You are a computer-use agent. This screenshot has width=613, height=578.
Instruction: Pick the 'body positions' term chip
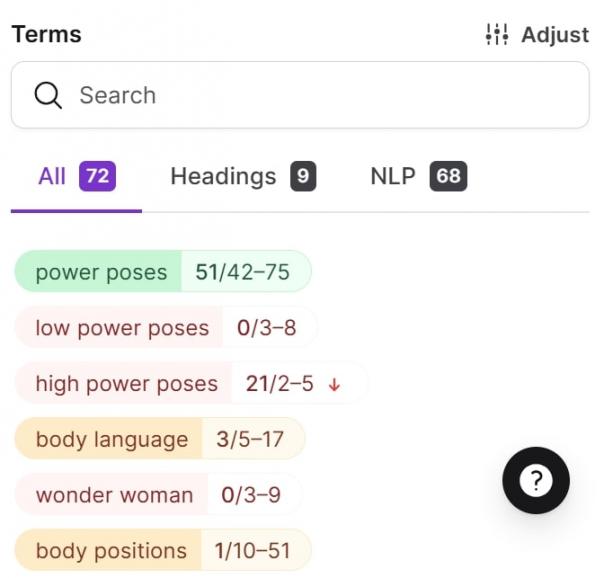coord(111,551)
